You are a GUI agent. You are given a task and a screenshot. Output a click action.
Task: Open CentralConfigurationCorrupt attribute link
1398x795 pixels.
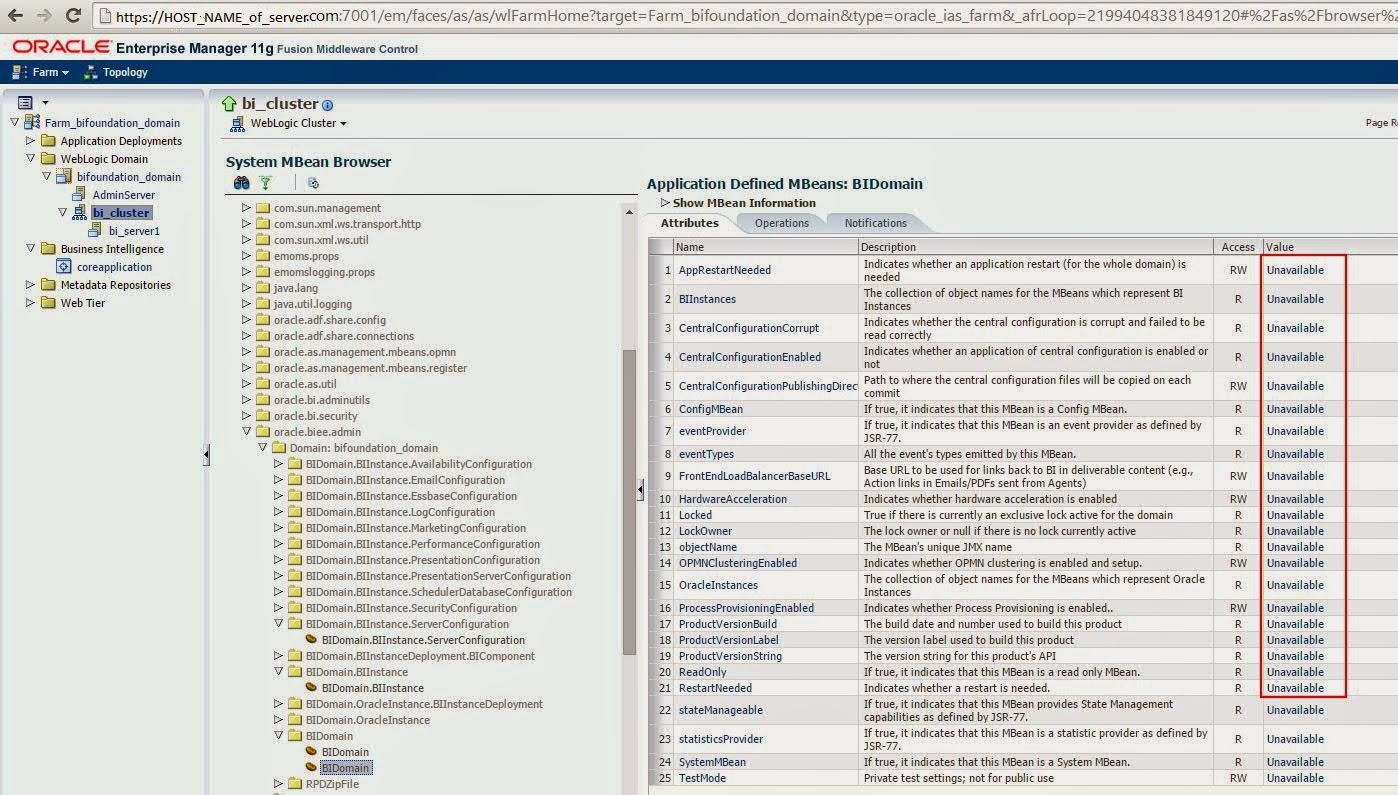tap(749, 328)
